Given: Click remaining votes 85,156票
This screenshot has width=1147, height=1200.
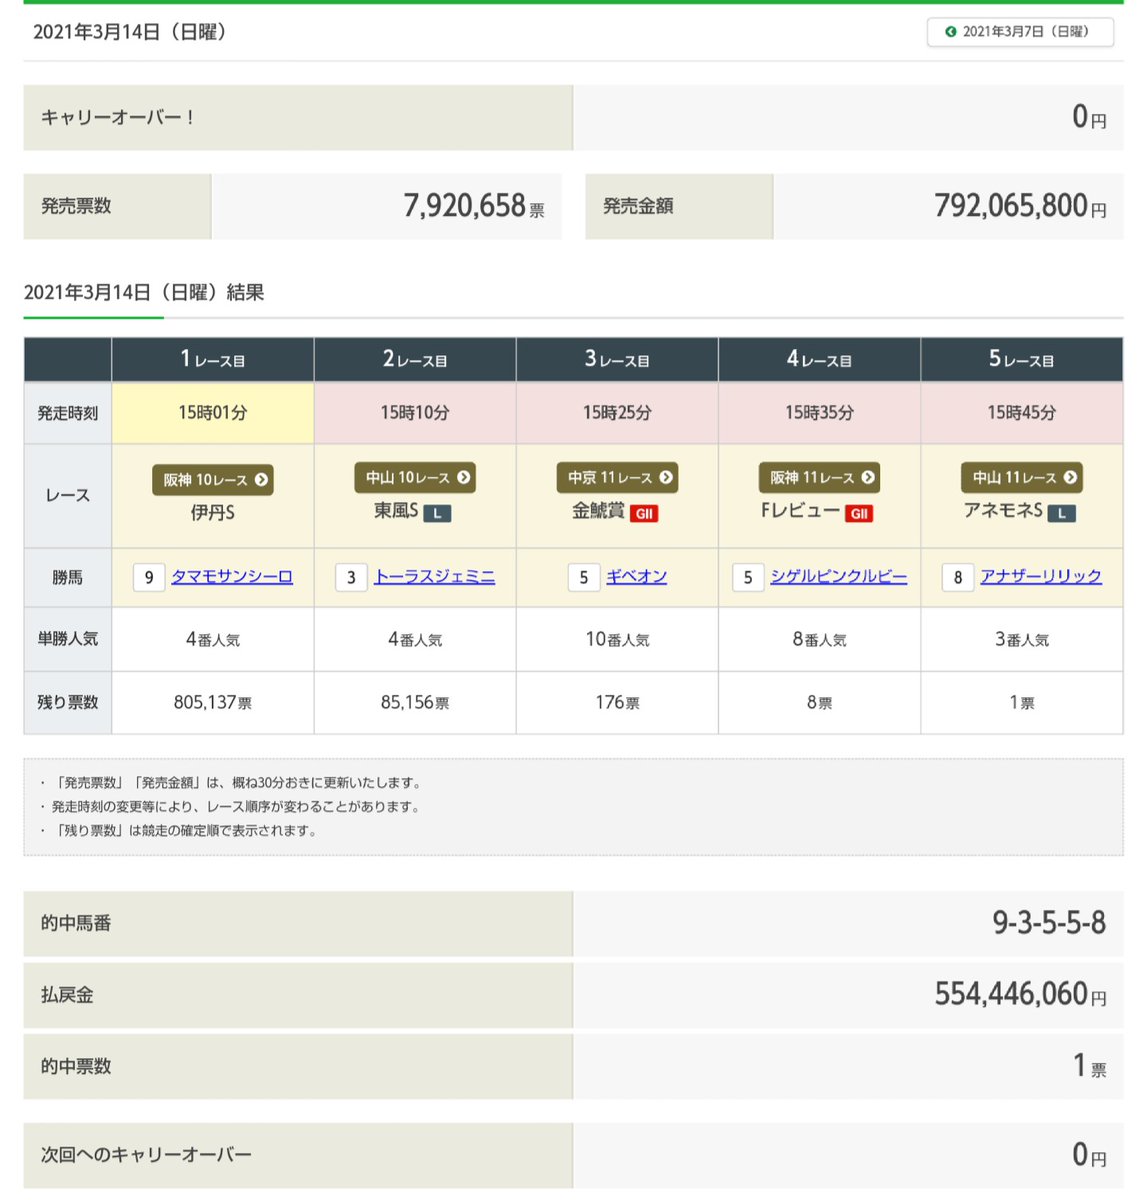Looking at the screenshot, I should click(x=415, y=703).
